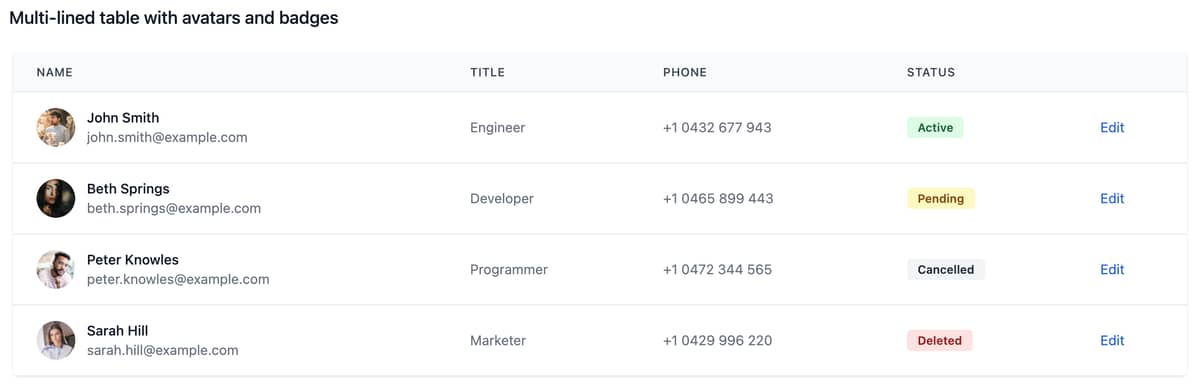The height and width of the screenshot is (389, 1200).
Task: Click the red Deleted status badge
Action: [939, 340]
